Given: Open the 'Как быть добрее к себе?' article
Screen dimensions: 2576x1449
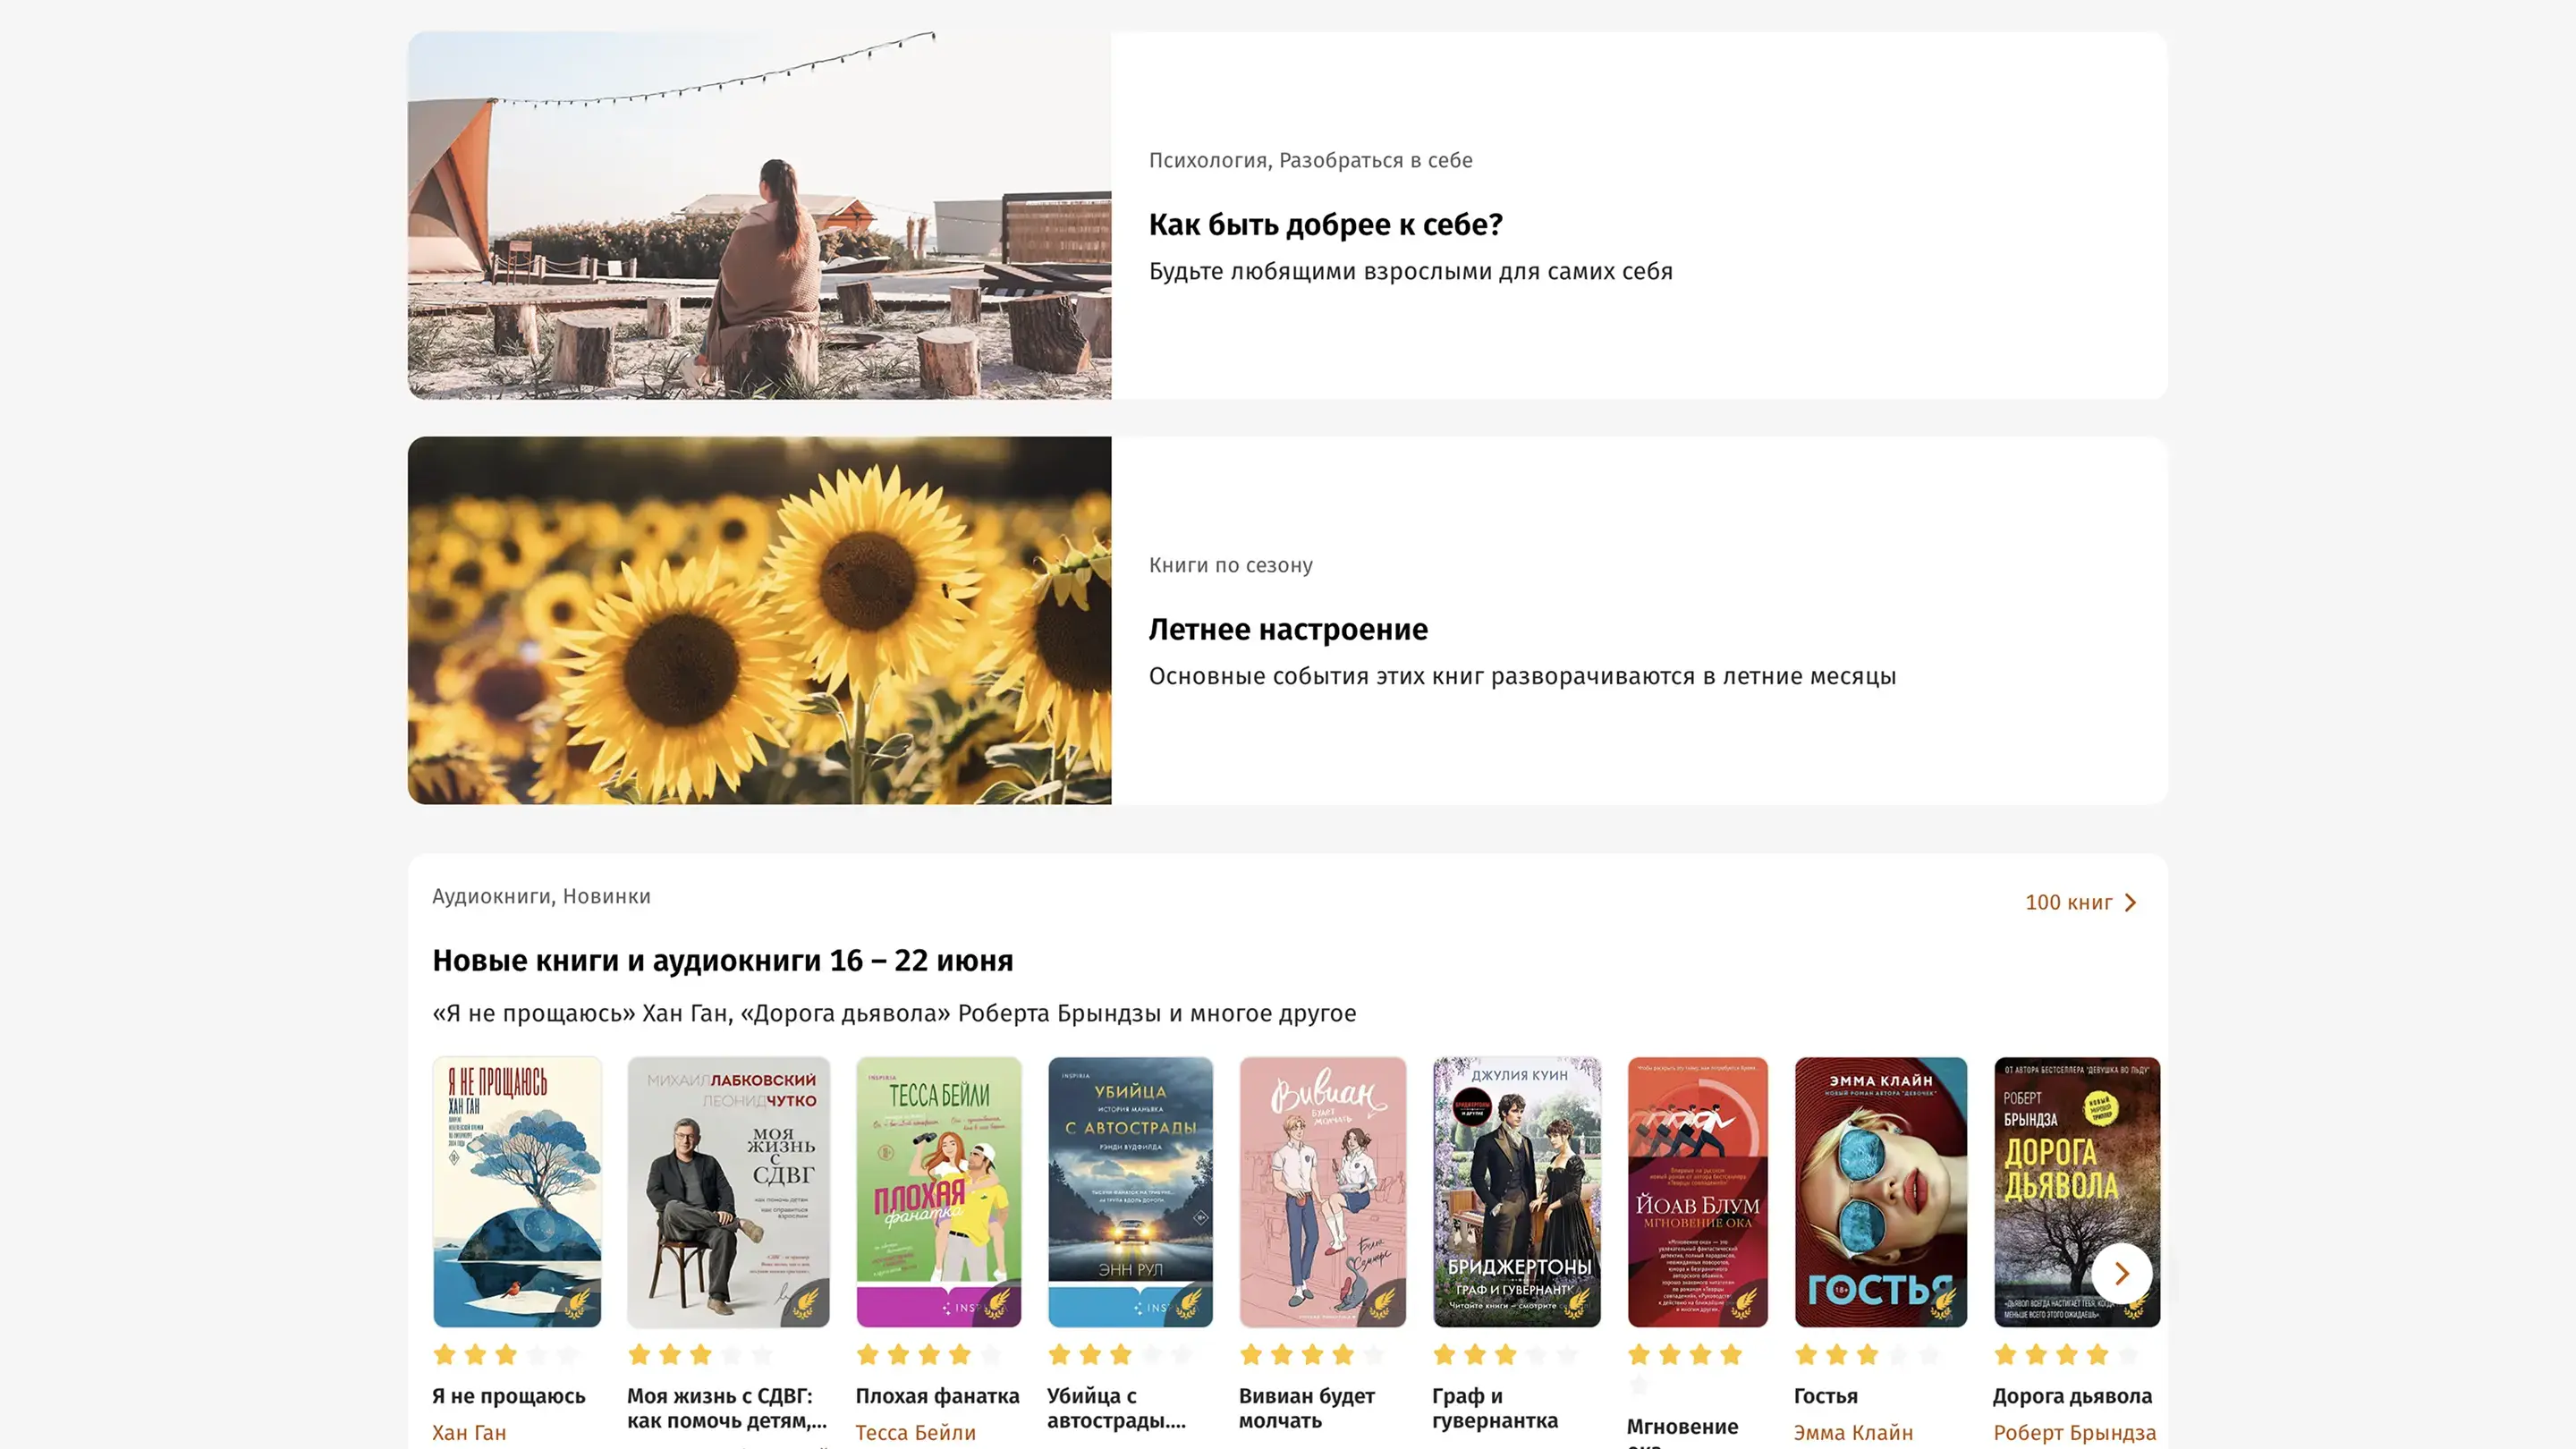Looking at the screenshot, I should pyautogui.click(x=1325, y=225).
